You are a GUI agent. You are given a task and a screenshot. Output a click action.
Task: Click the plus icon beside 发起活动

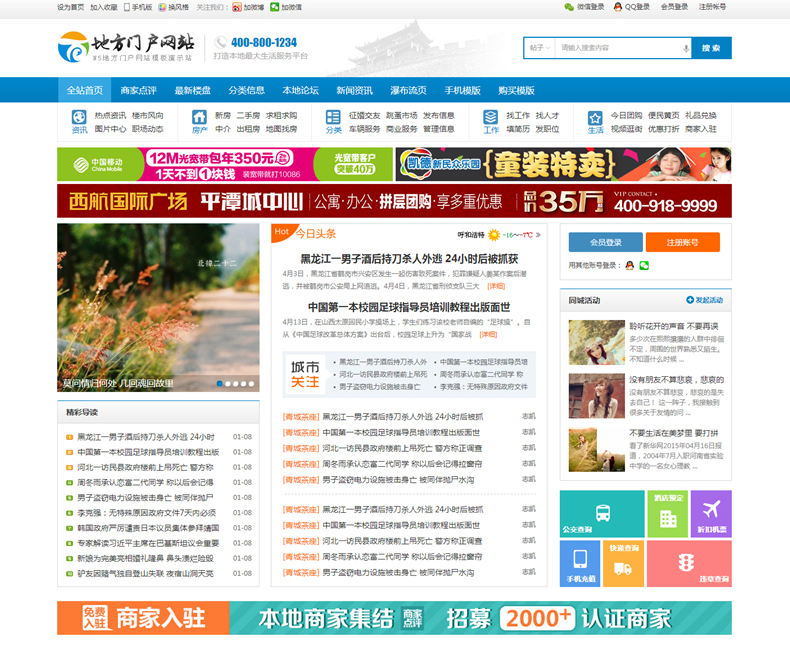pos(690,300)
